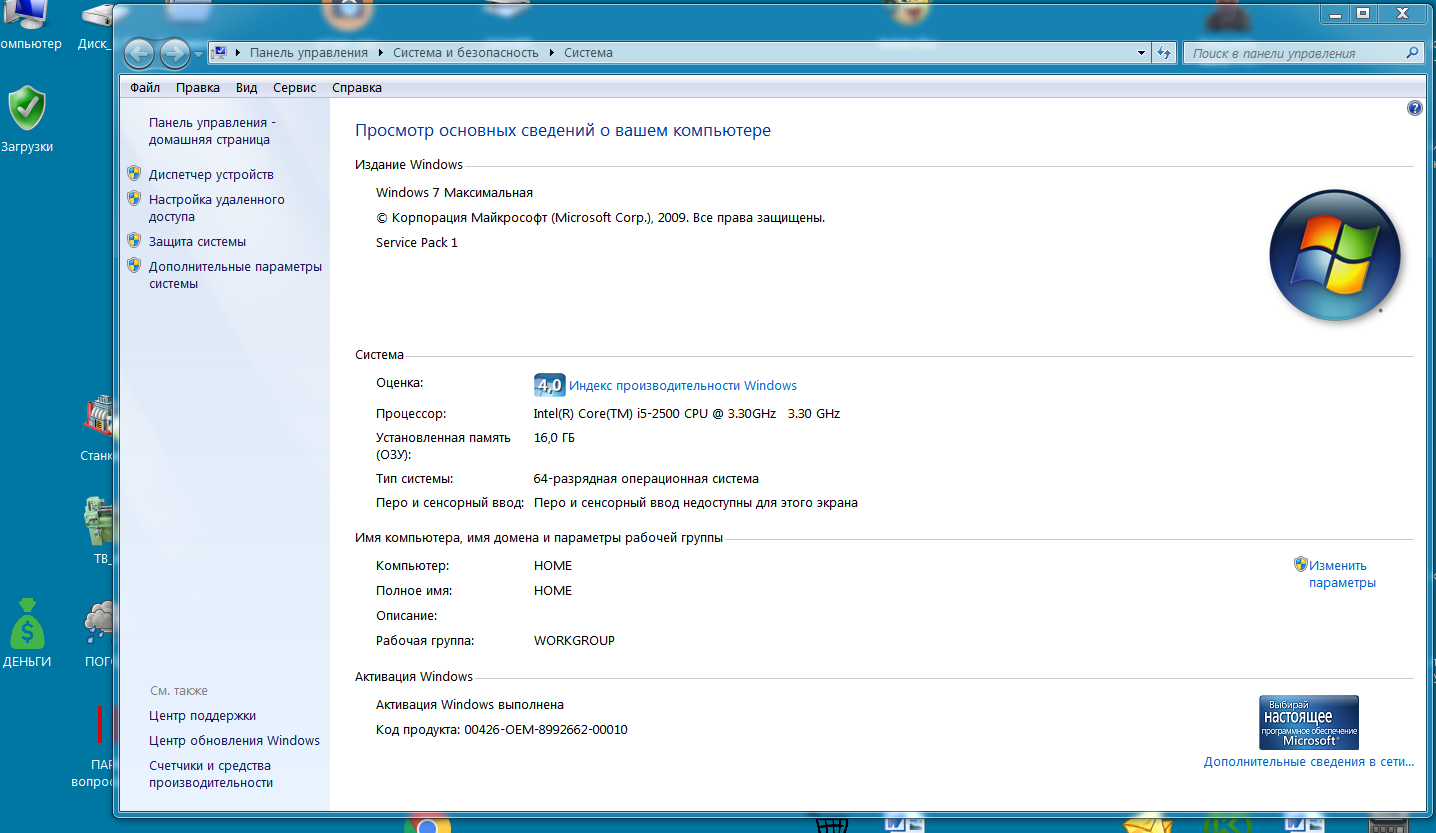Go back with the Back arrow button
Screen dimensions: 1436x833
coord(140,53)
